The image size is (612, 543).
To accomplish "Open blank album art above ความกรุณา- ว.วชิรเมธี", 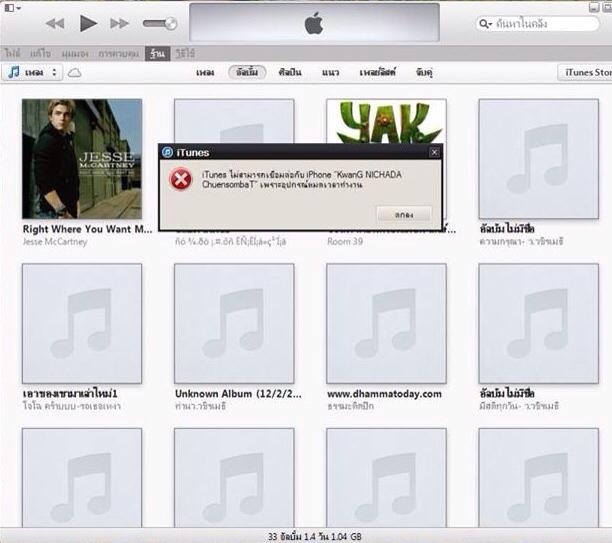I will [539, 159].
